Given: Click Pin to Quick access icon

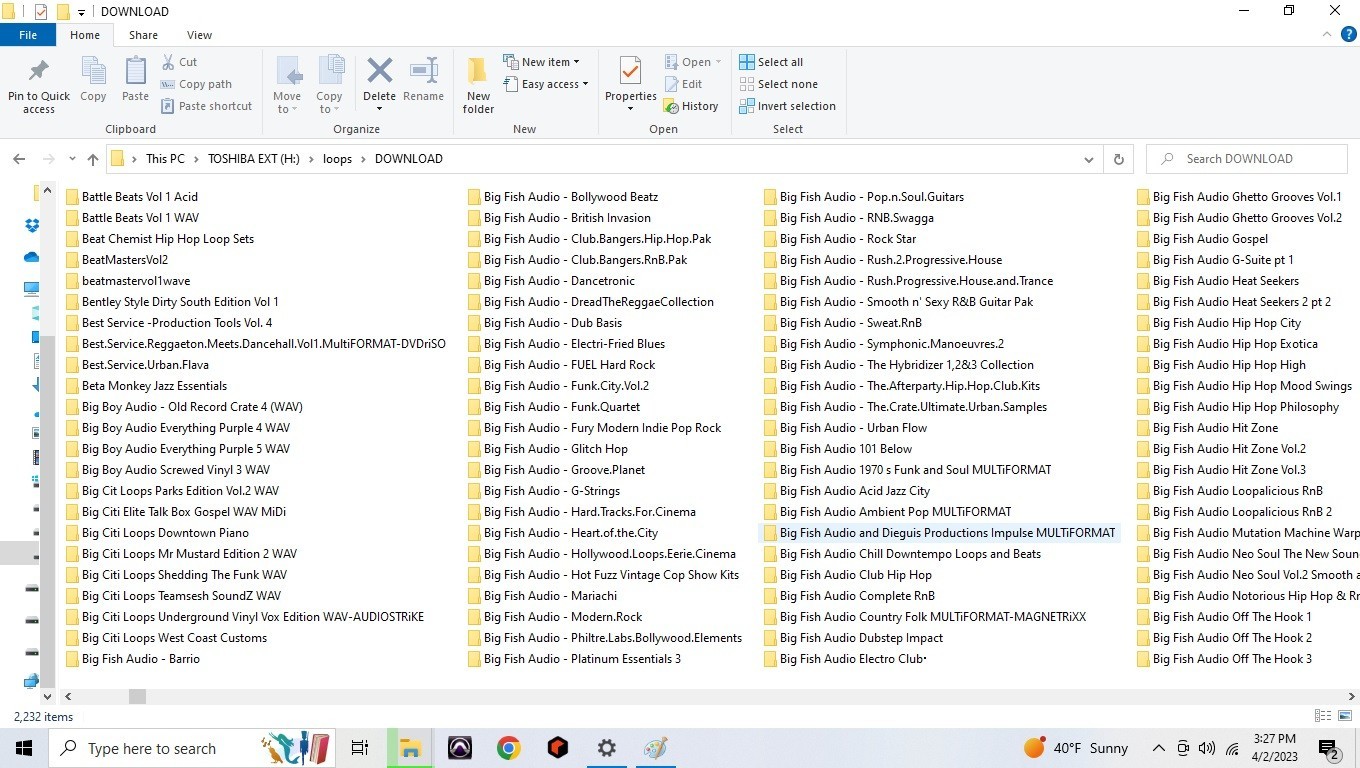Looking at the screenshot, I should click(x=39, y=72).
